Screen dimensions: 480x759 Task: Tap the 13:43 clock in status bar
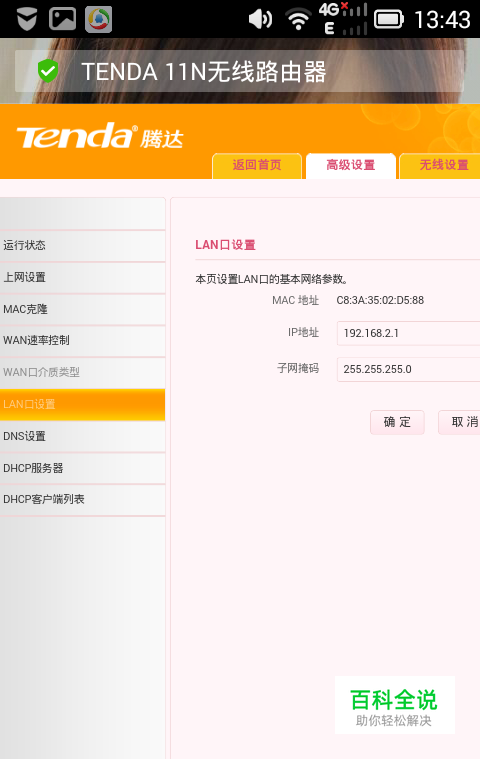[x=442, y=20]
